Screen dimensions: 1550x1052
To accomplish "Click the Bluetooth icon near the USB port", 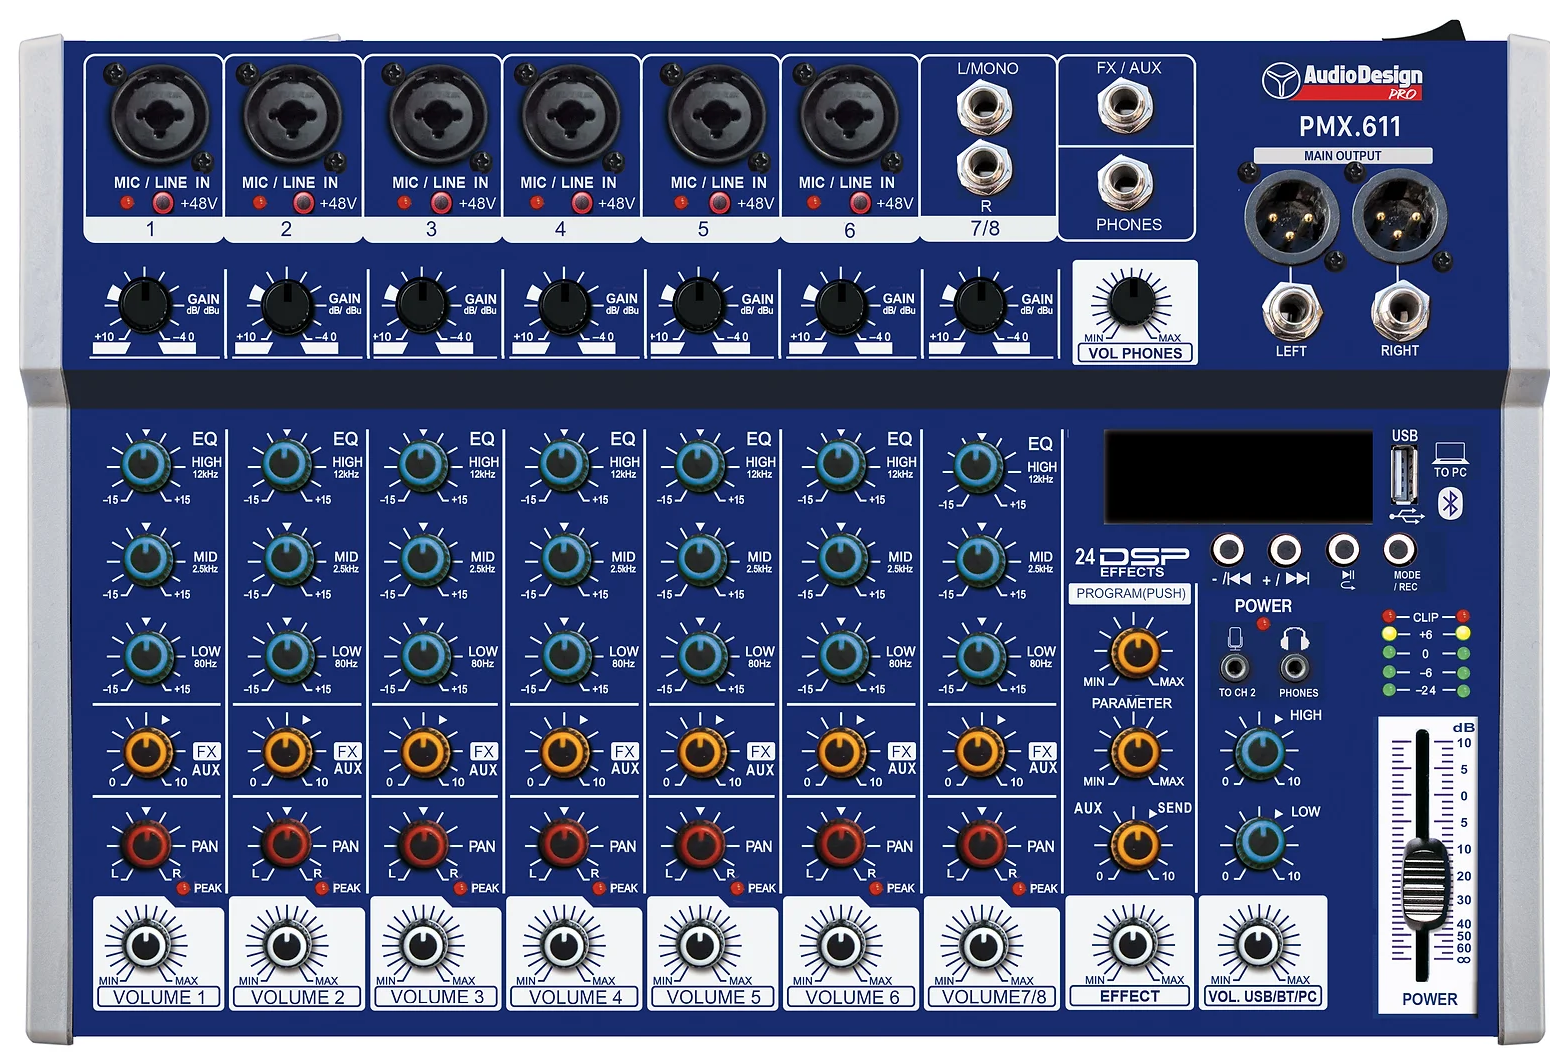I will 1450,503.
